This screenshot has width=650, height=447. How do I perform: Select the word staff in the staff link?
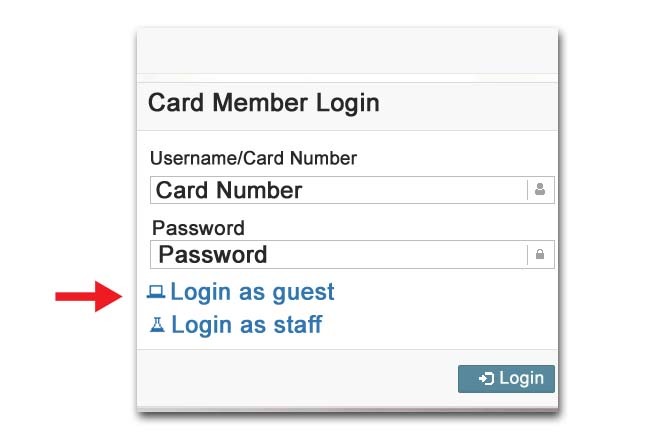(x=298, y=325)
